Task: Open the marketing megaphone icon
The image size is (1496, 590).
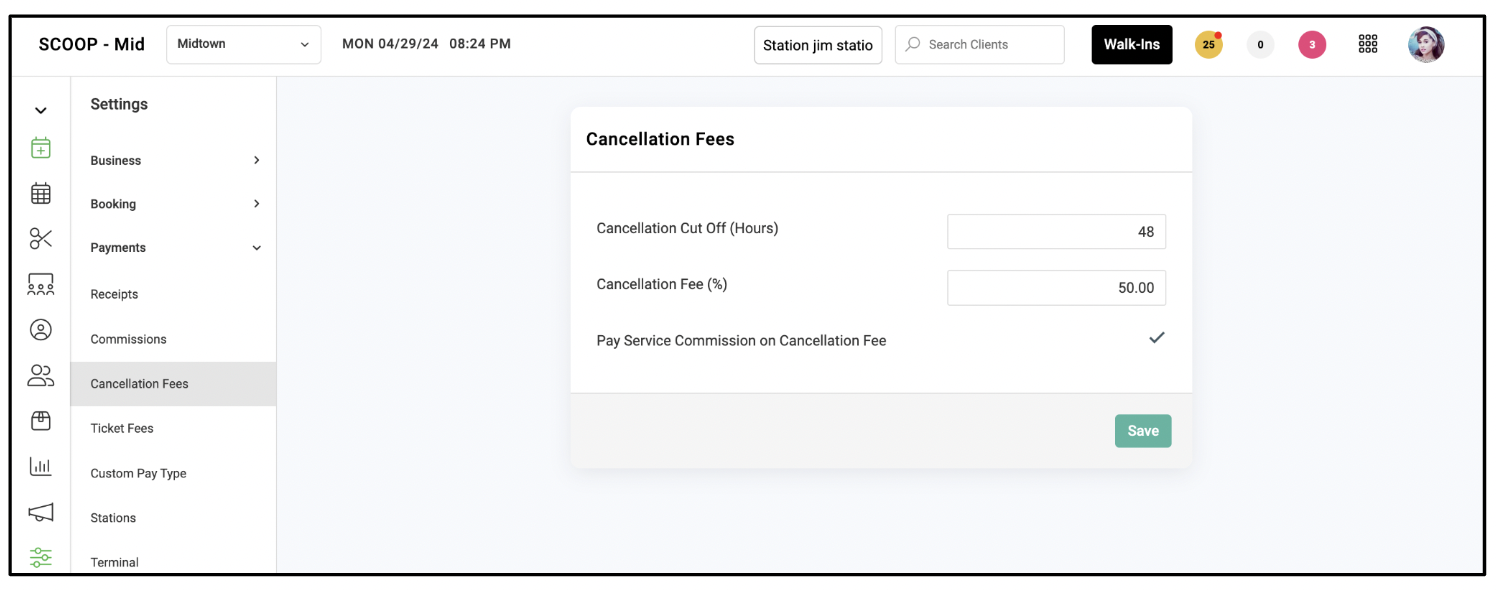Action: (x=40, y=512)
